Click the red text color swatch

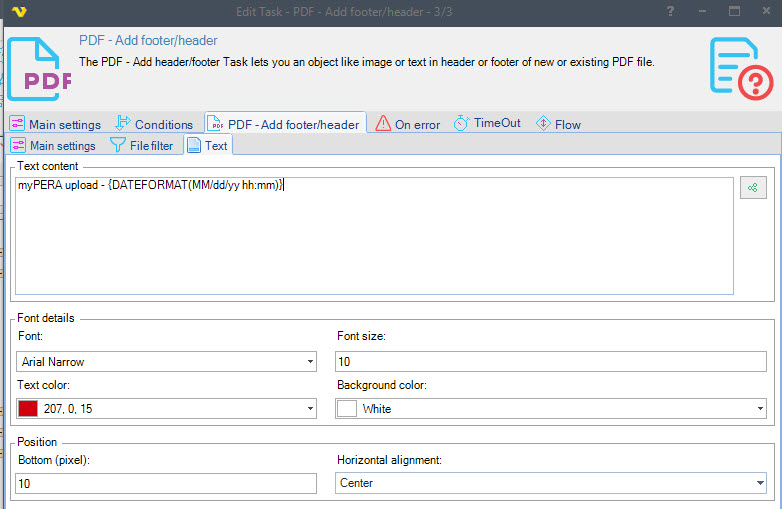coord(28,409)
